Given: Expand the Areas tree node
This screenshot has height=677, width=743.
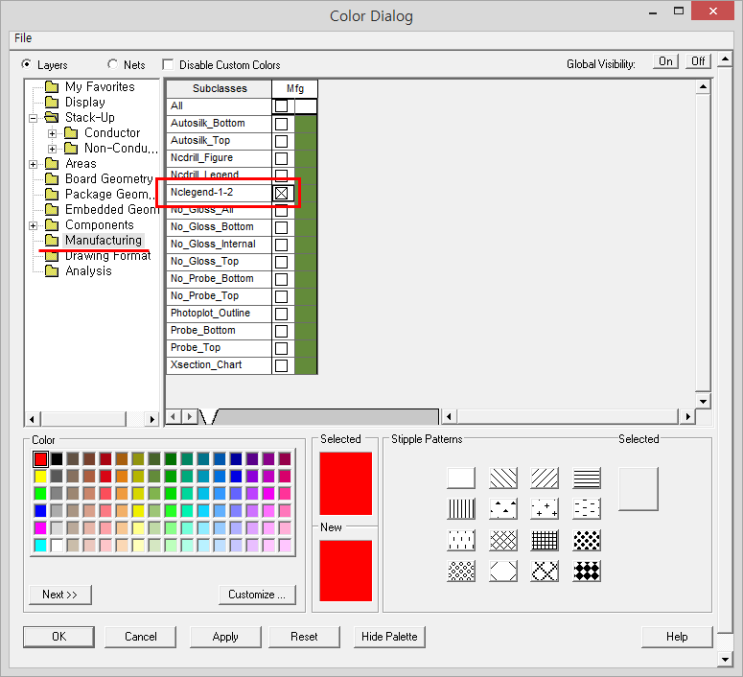Looking at the screenshot, I should coord(34,164).
